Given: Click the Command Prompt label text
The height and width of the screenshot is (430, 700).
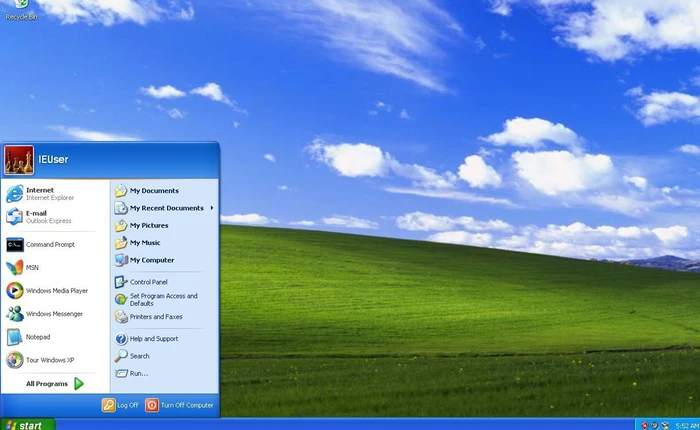Looking at the screenshot, I should (50, 245).
